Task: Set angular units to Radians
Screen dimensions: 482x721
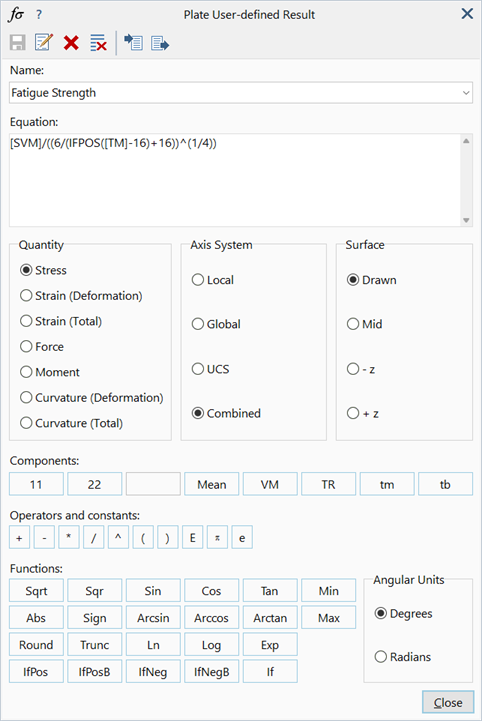Action: click(403, 657)
